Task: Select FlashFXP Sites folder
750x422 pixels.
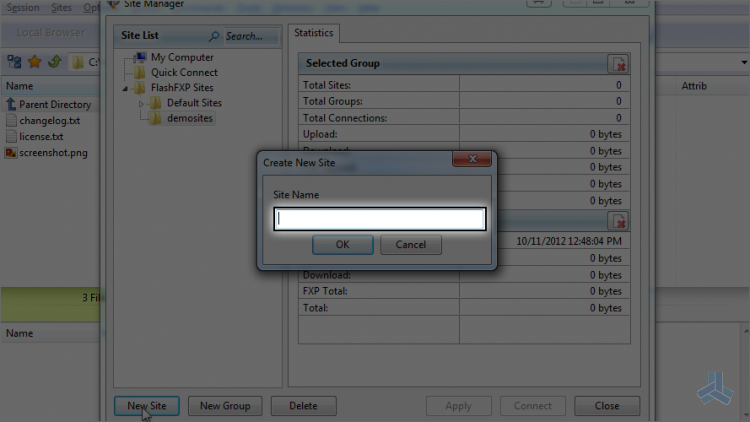Action: 182,88
